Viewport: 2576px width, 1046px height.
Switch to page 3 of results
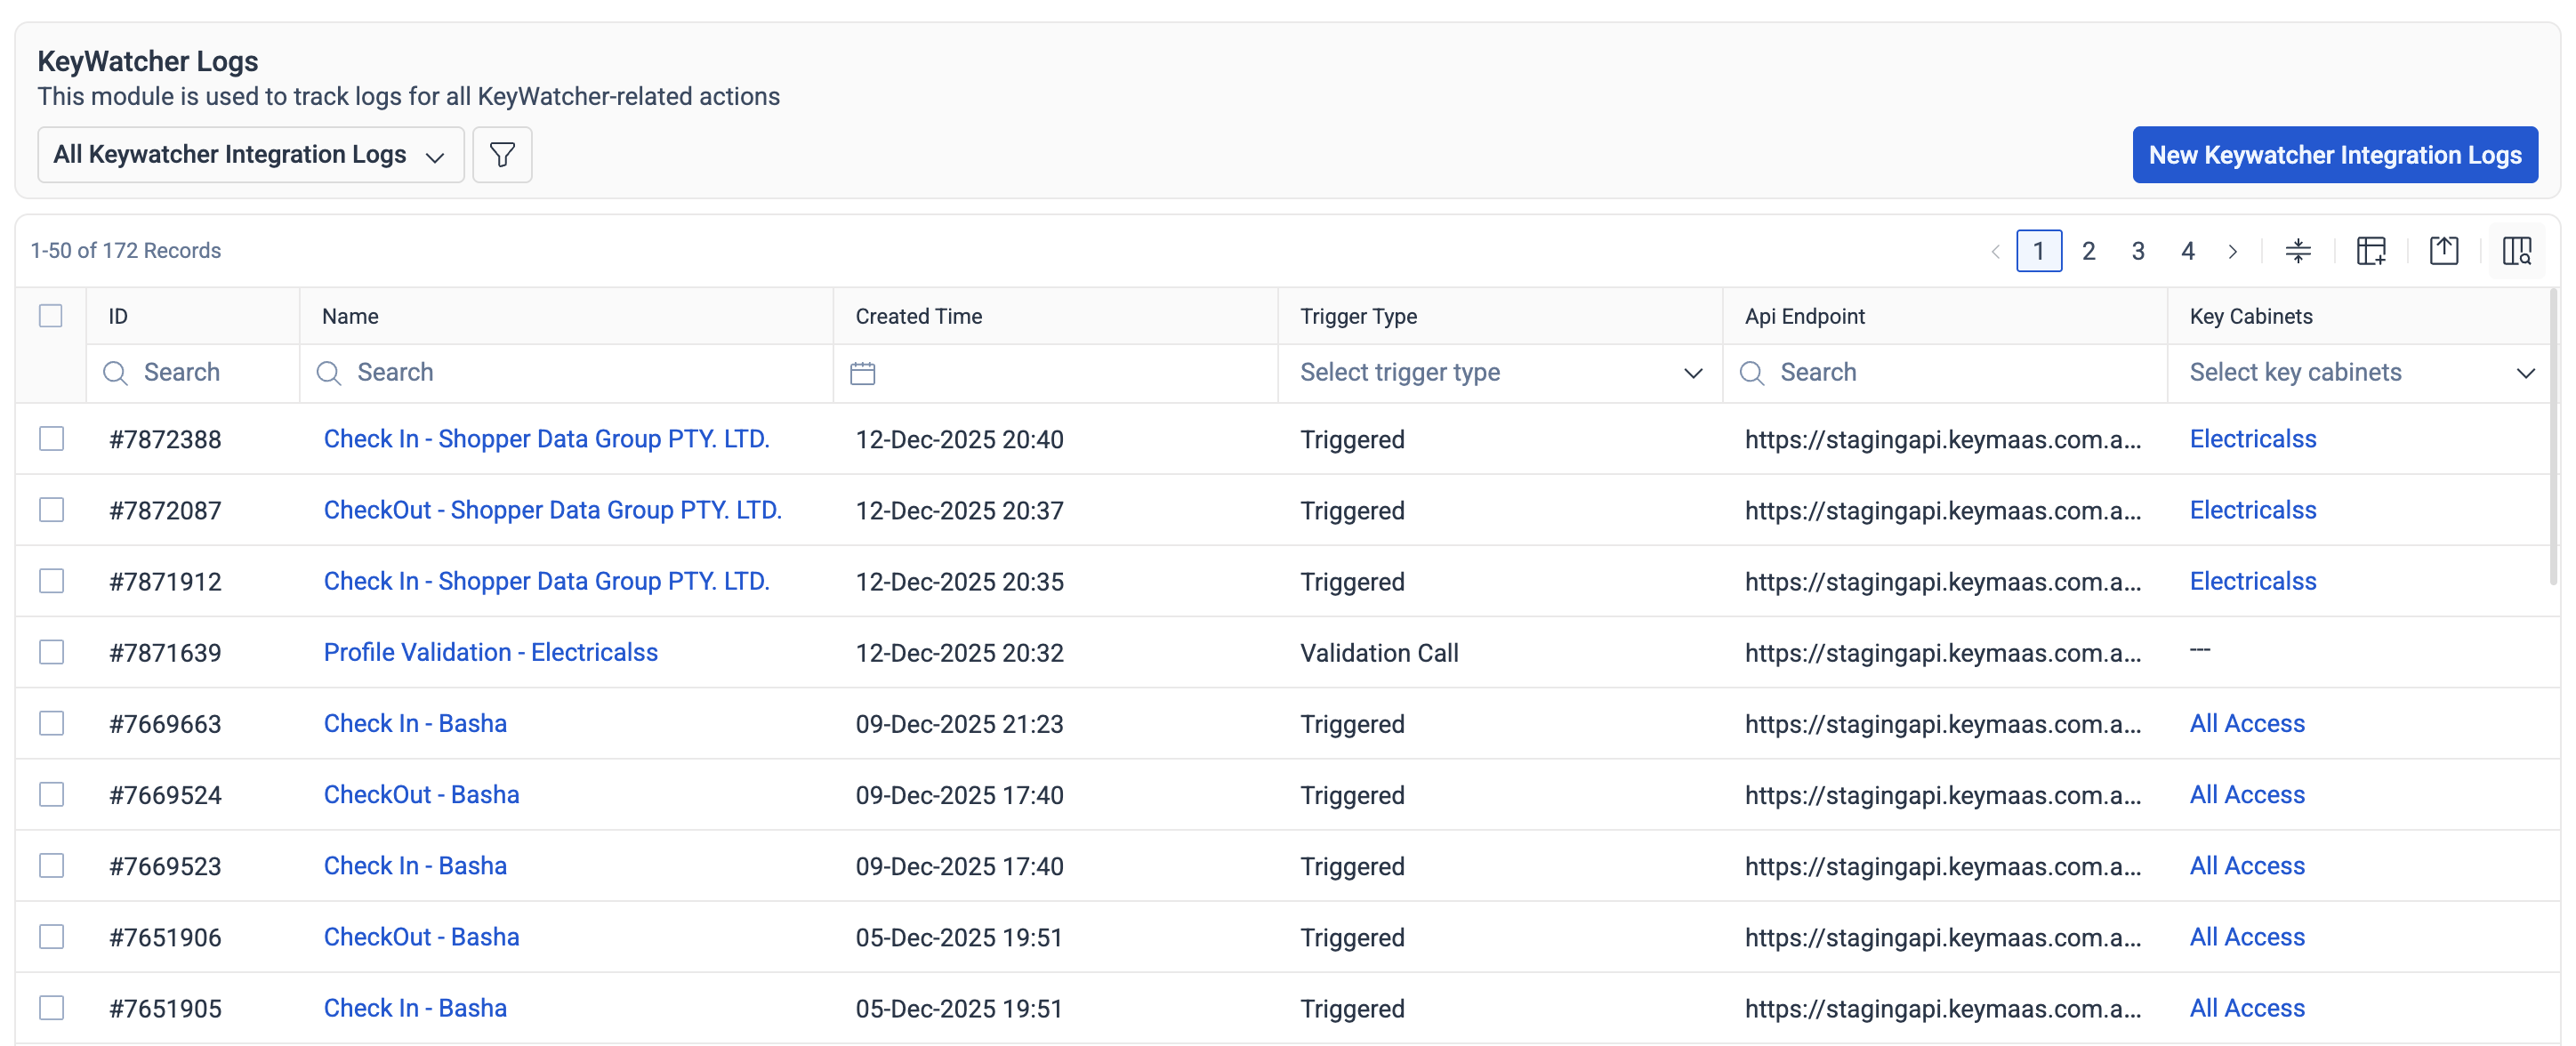(2138, 251)
